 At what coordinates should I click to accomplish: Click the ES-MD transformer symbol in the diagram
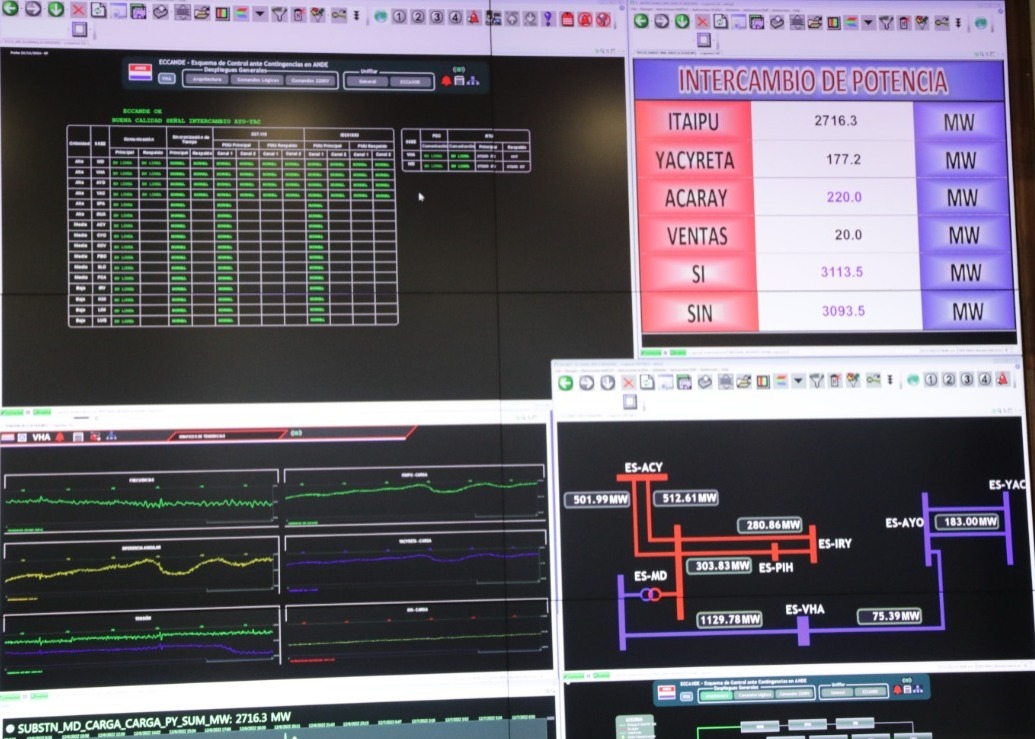(650, 595)
